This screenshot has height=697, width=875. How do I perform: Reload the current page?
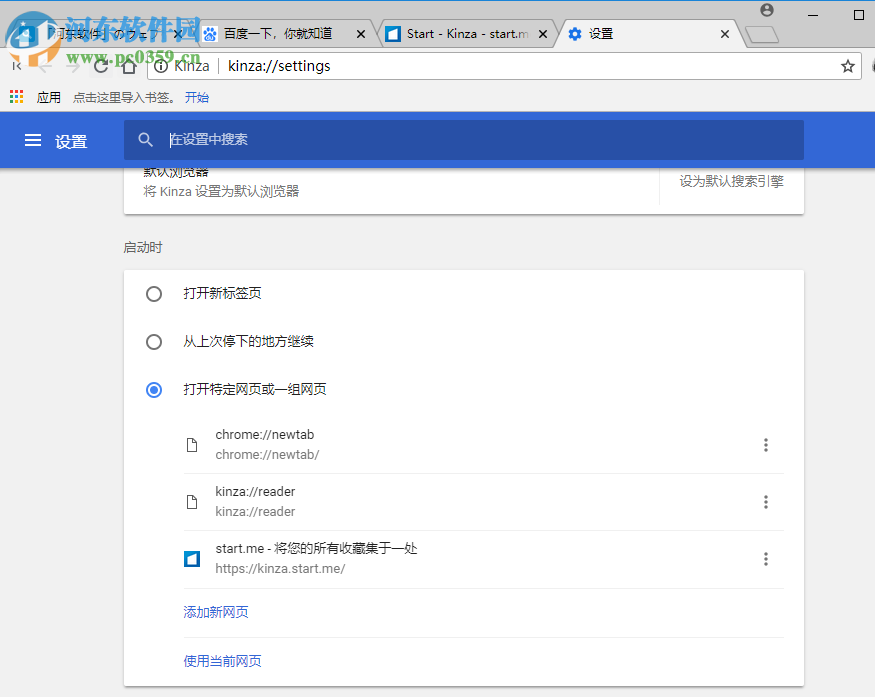click(100, 66)
